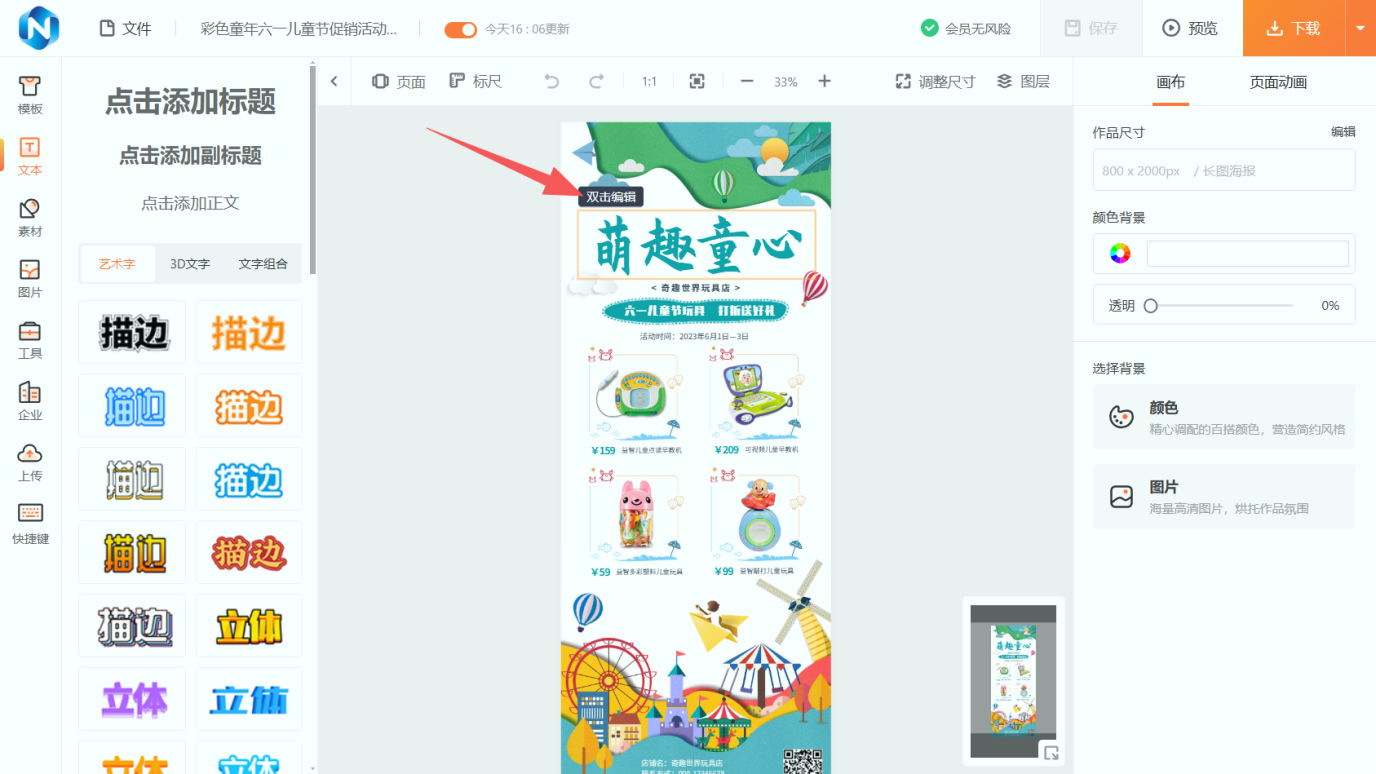Open the color wheel picker
Image resolution: width=1376 pixels, height=774 pixels.
pyautogui.click(x=1120, y=253)
